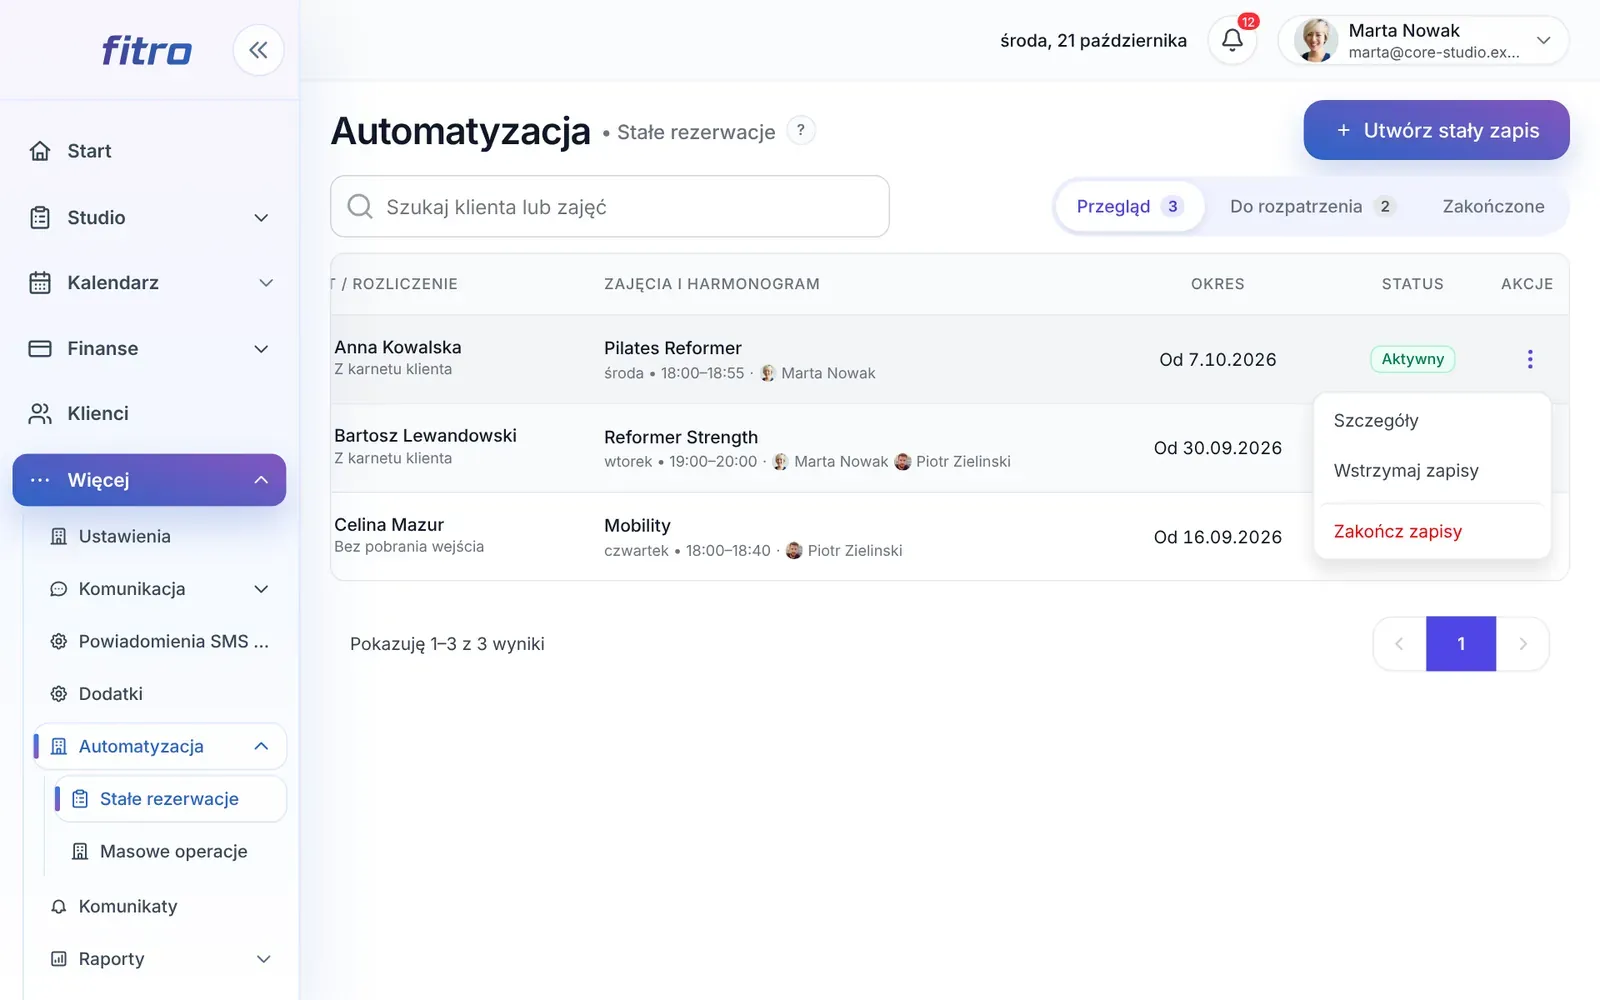
Task: Click the Utwórz stały zapis button
Action: (x=1436, y=130)
